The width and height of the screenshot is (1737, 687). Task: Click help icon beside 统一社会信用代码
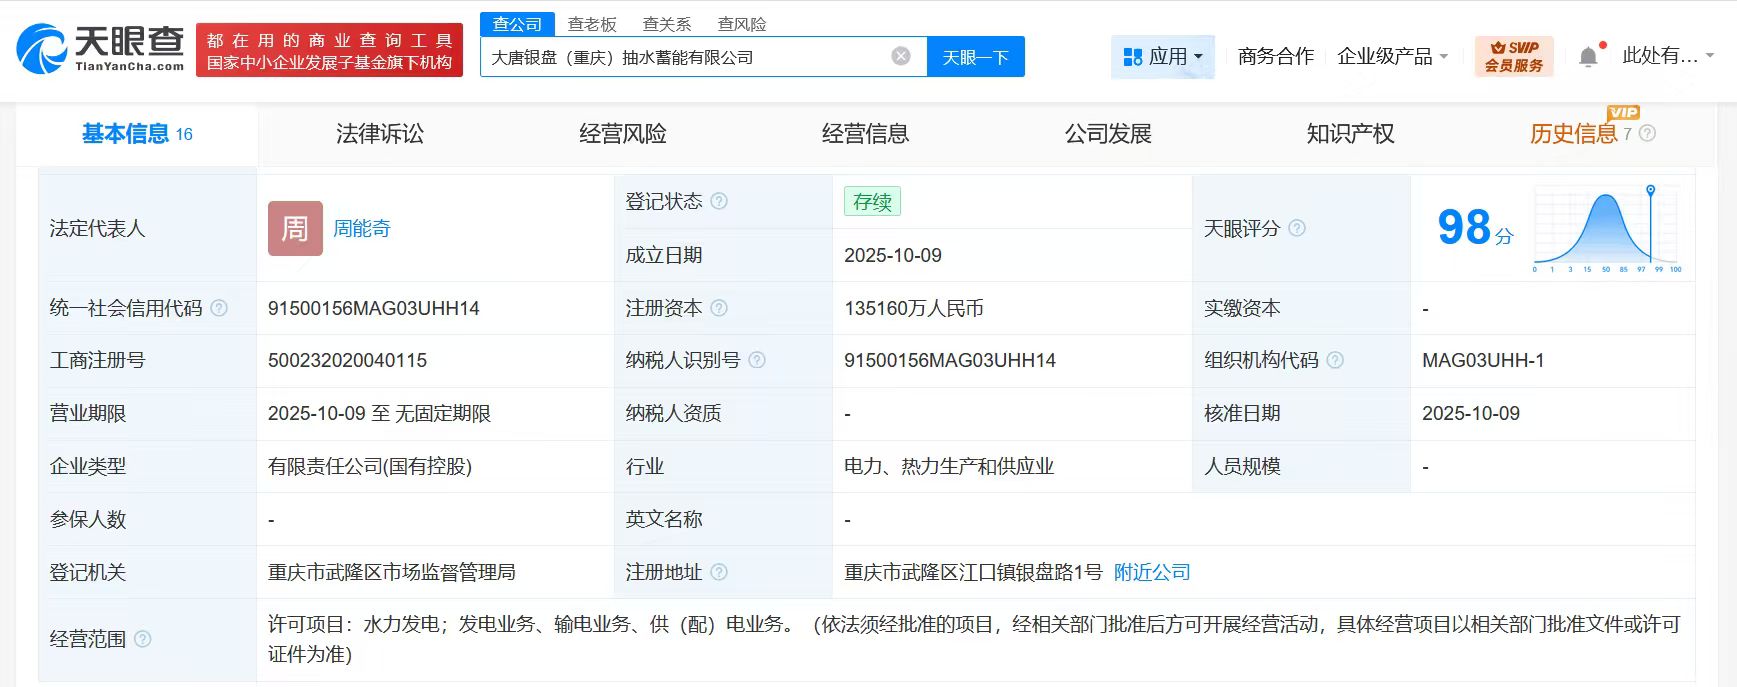tap(219, 308)
